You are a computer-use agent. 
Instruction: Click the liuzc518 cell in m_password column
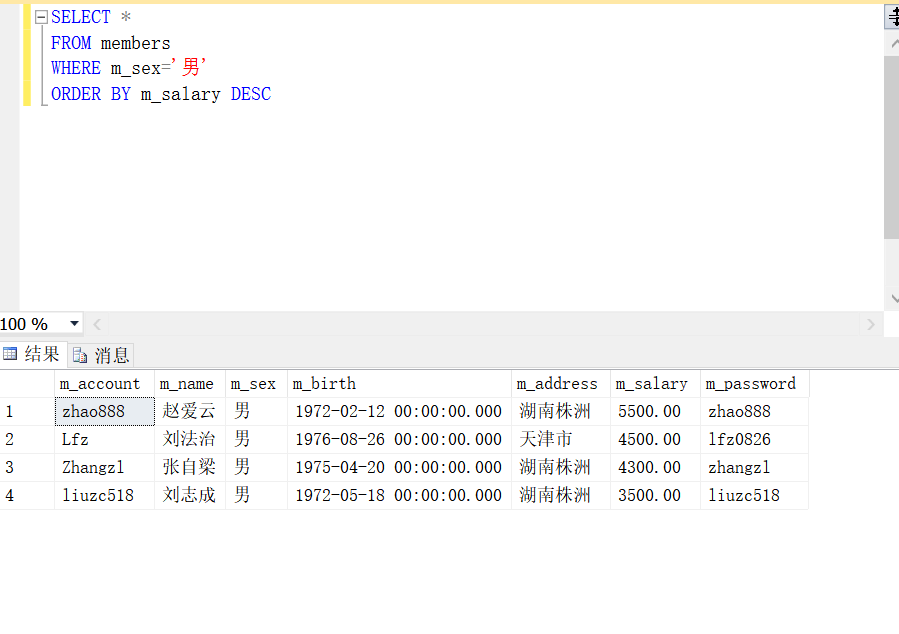(755, 495)
